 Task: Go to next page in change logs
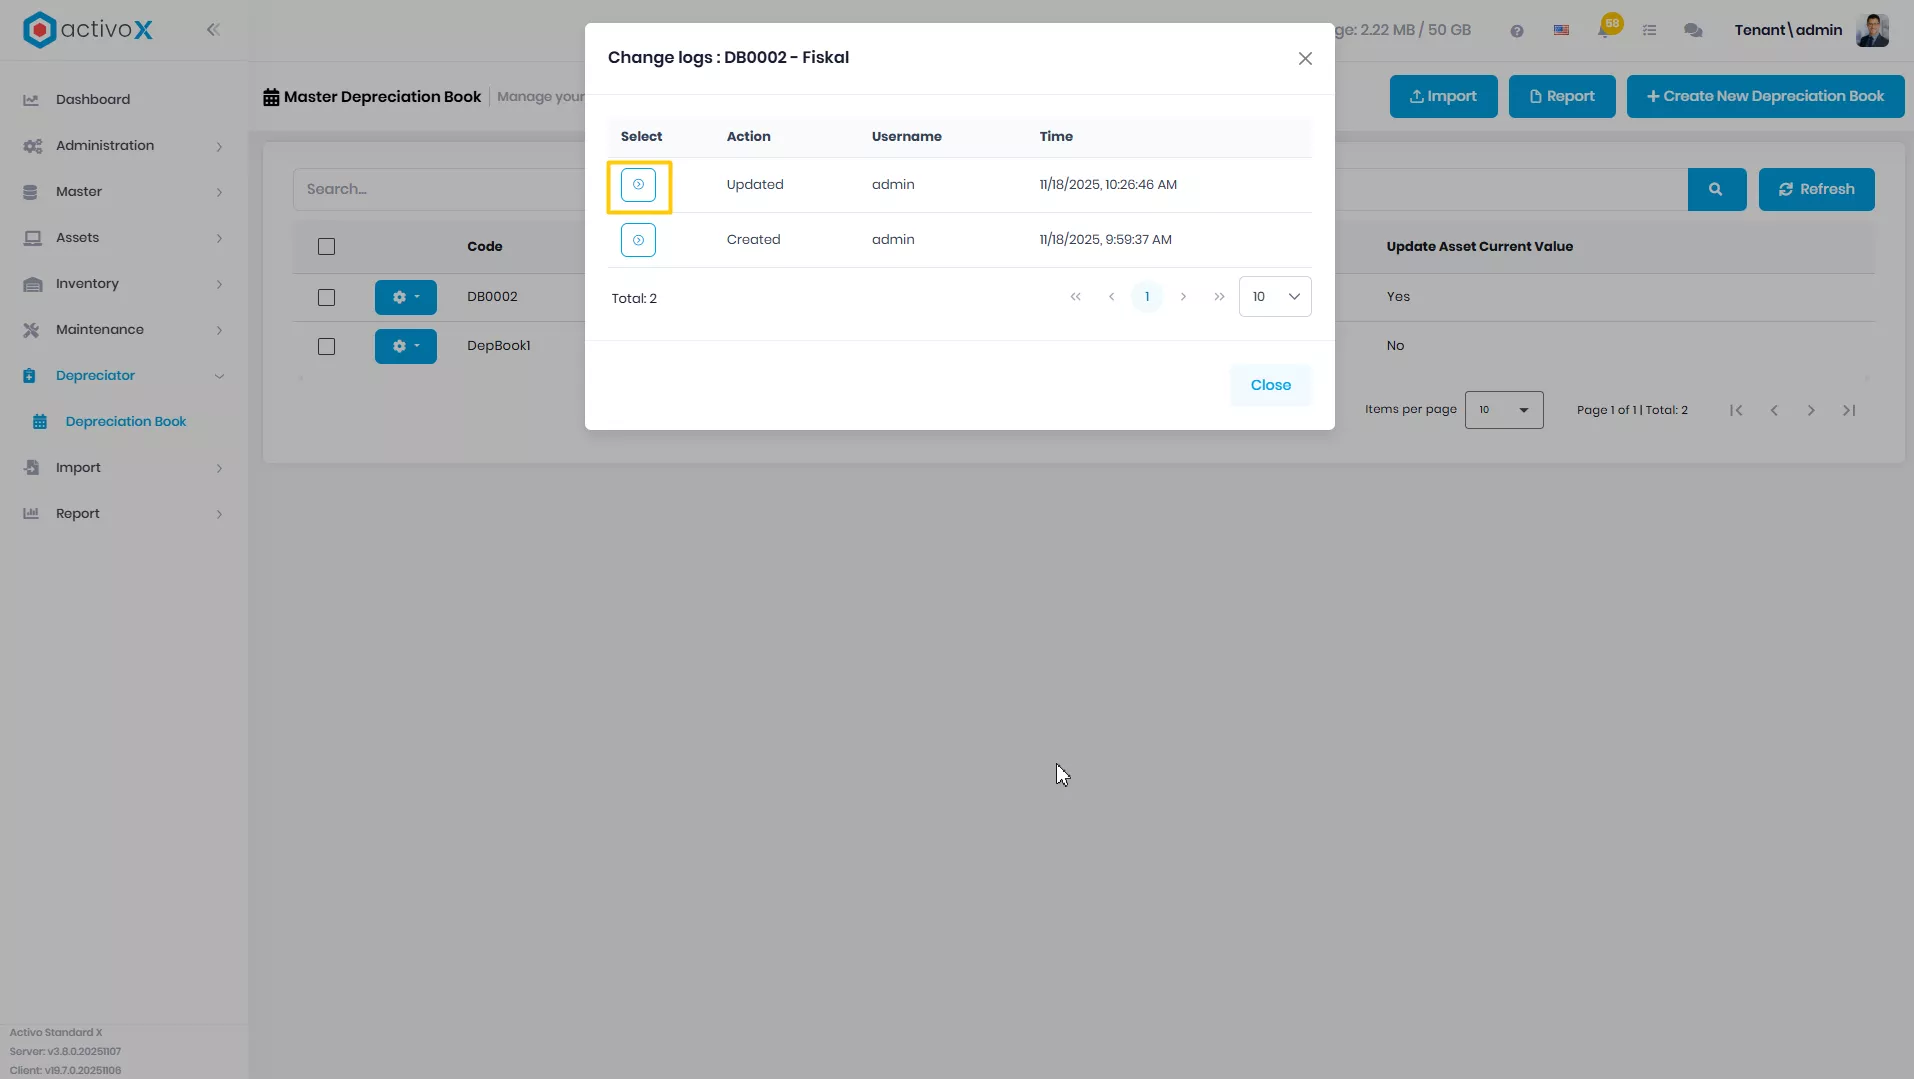click(1183, 297)
